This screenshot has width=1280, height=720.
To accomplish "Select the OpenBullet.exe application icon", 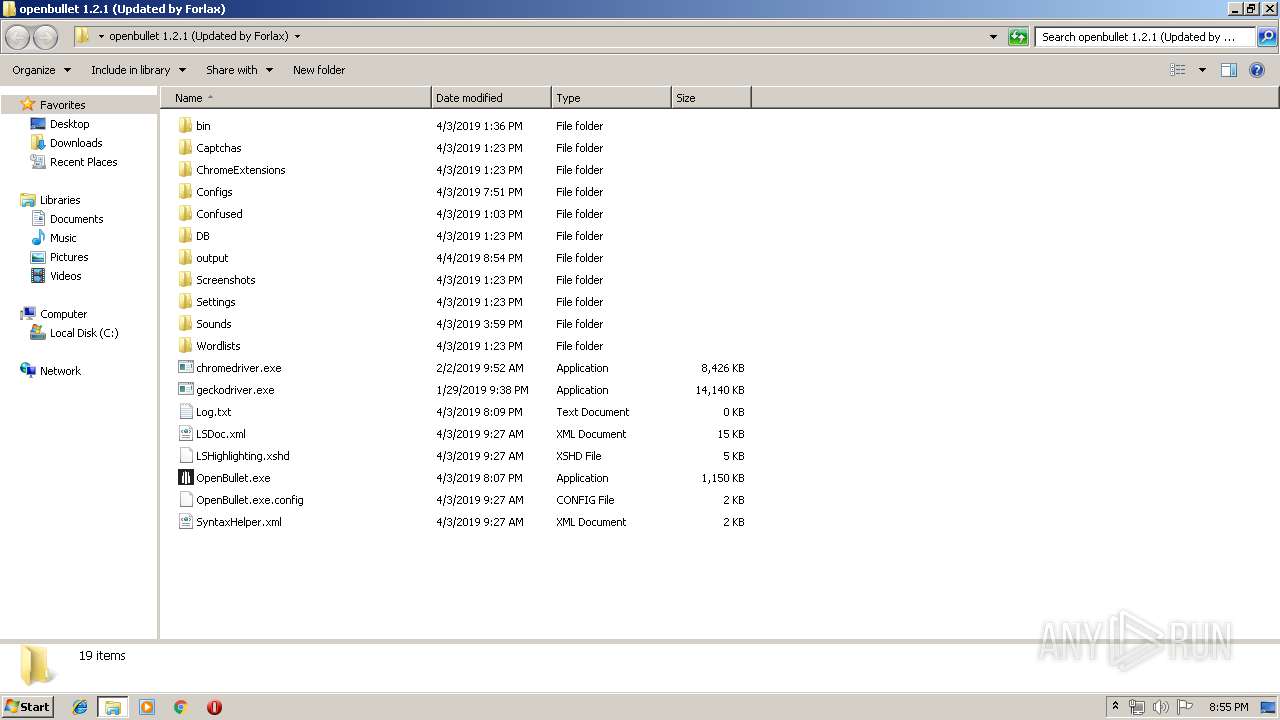I will coord(185,478).
